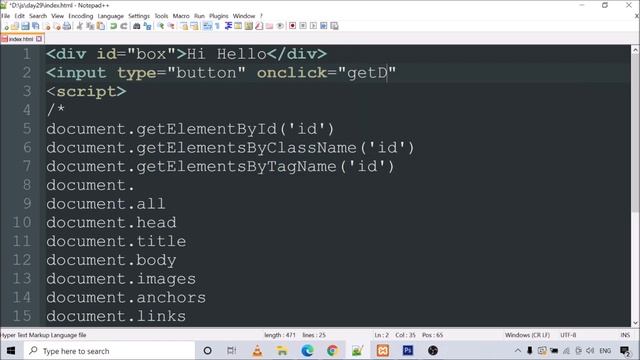Click the Copy toolbar icon

point(90,26)
